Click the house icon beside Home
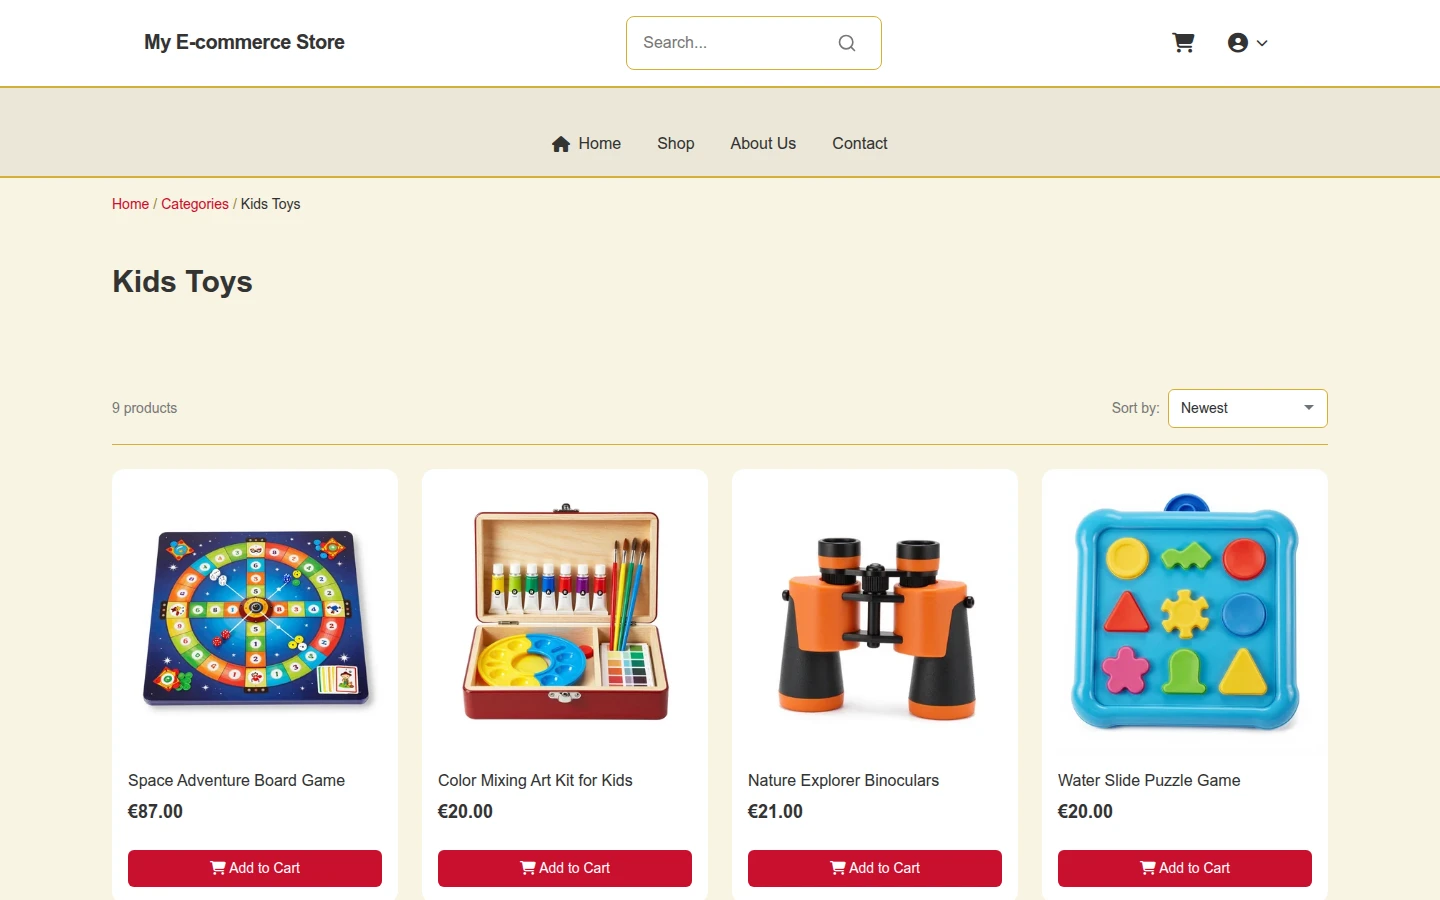 pyautogui.click(x=561, y=144)
